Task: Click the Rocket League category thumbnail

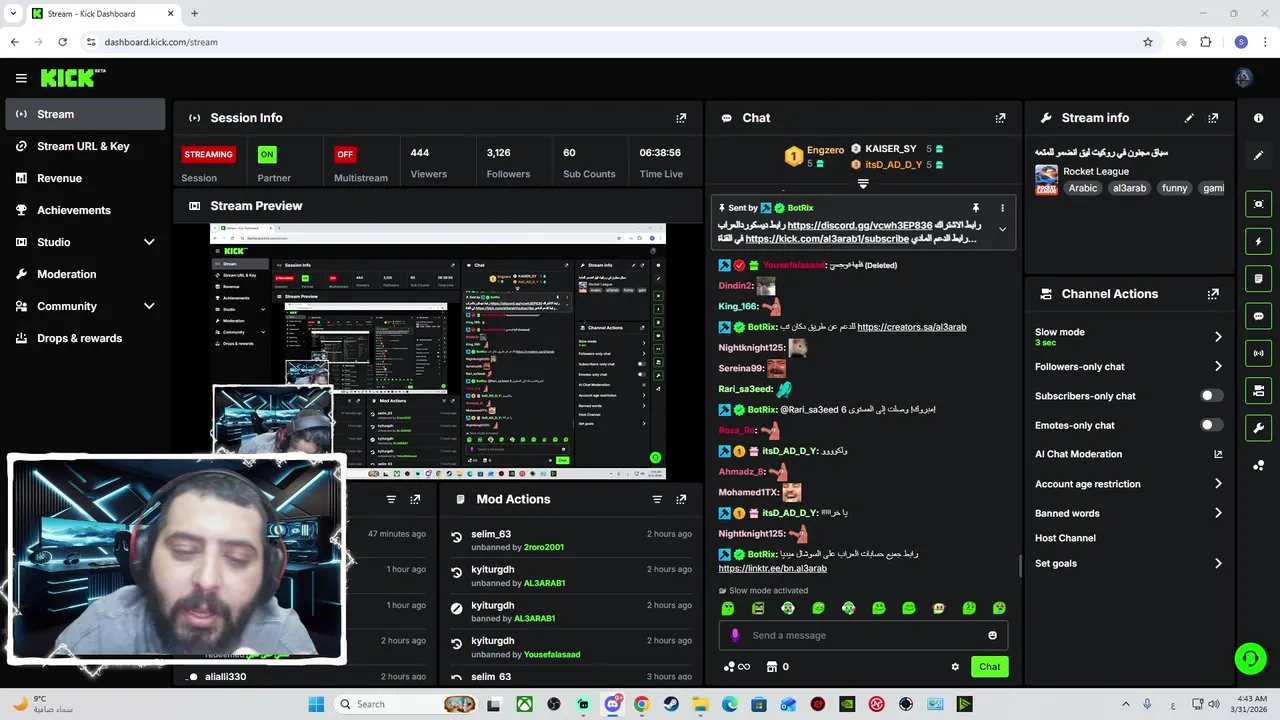Action: tap(1046, 180)
